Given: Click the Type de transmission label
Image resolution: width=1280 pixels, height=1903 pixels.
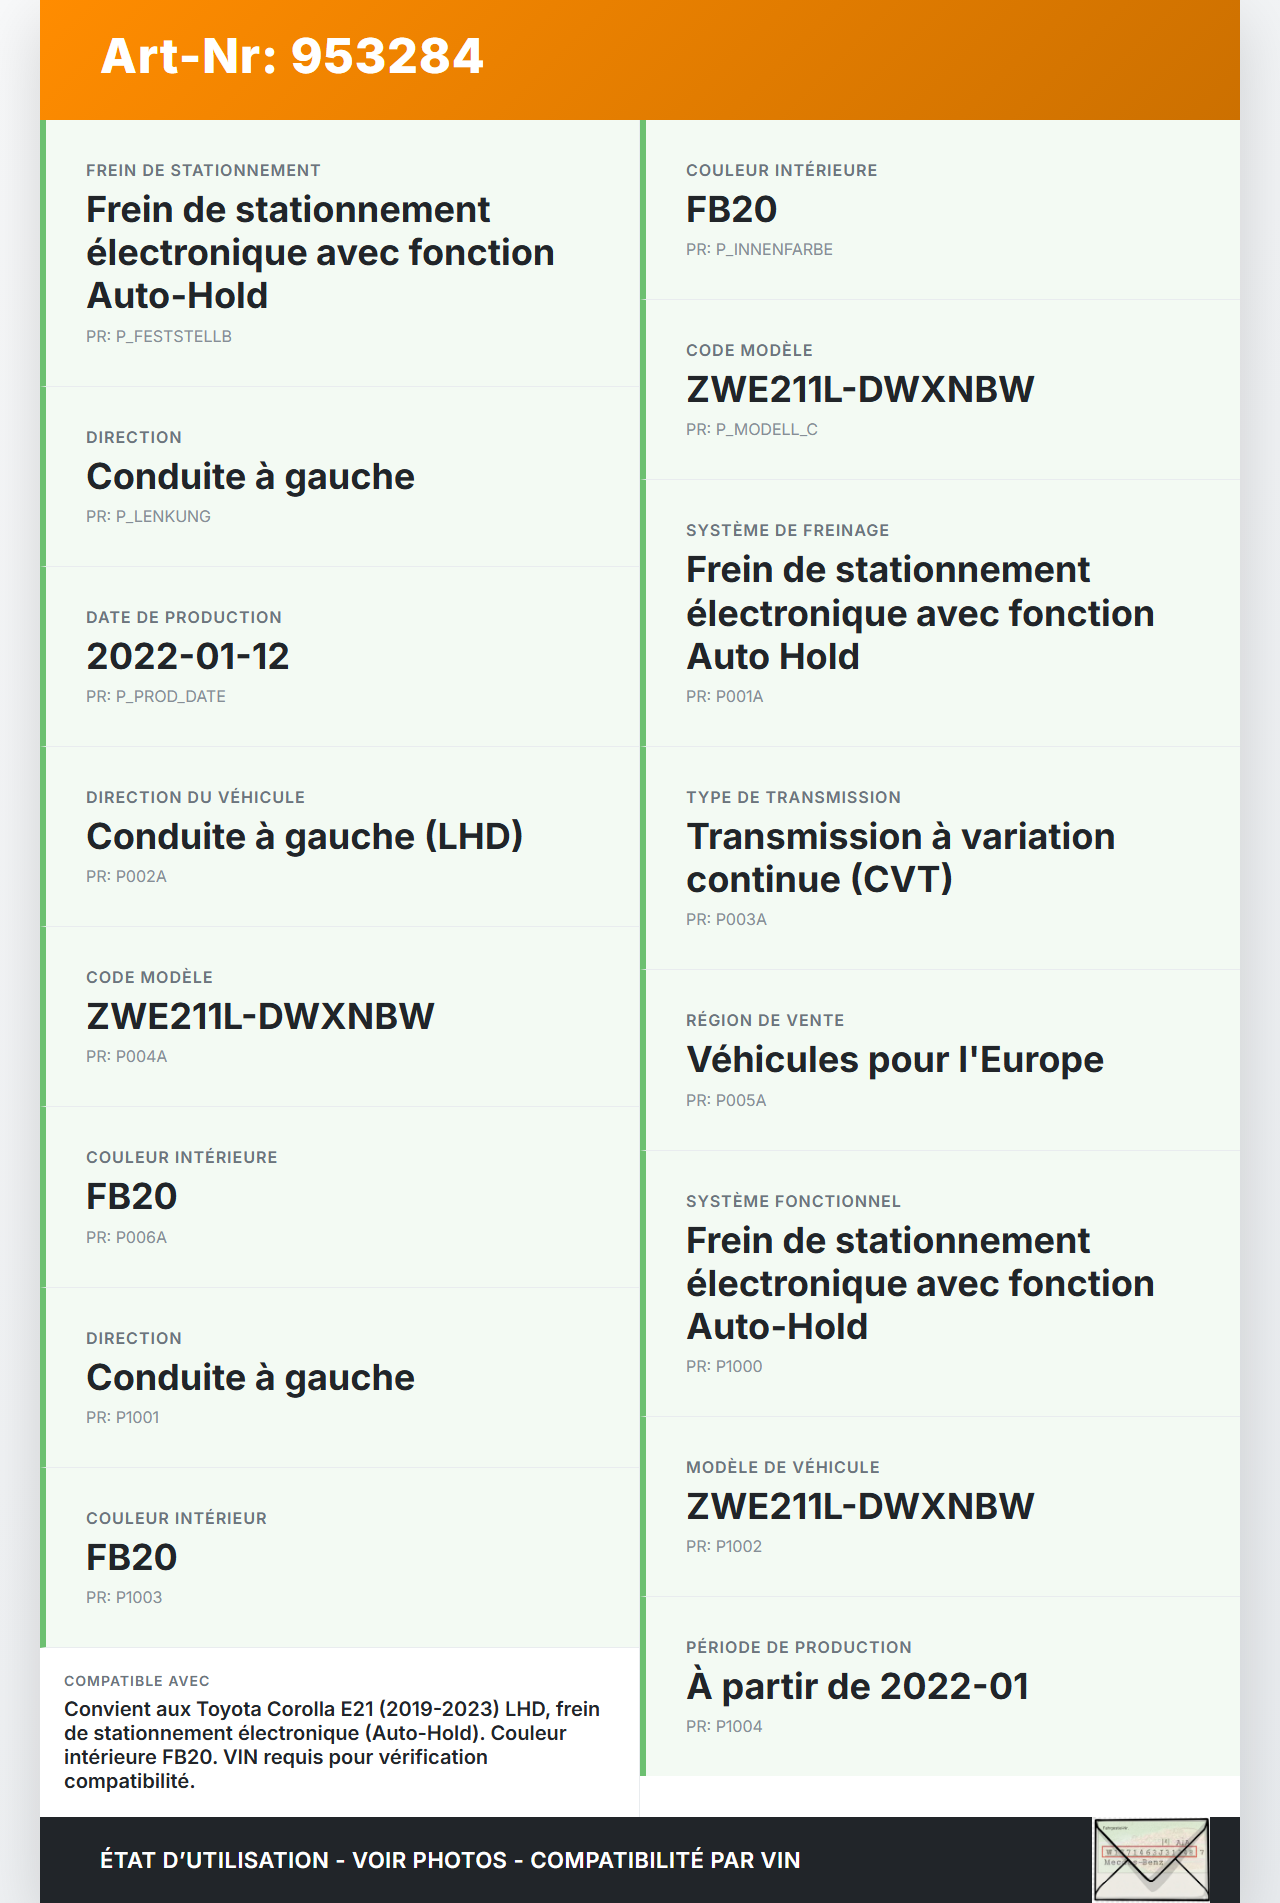Looking at the screenshot, I should point(793,798).
